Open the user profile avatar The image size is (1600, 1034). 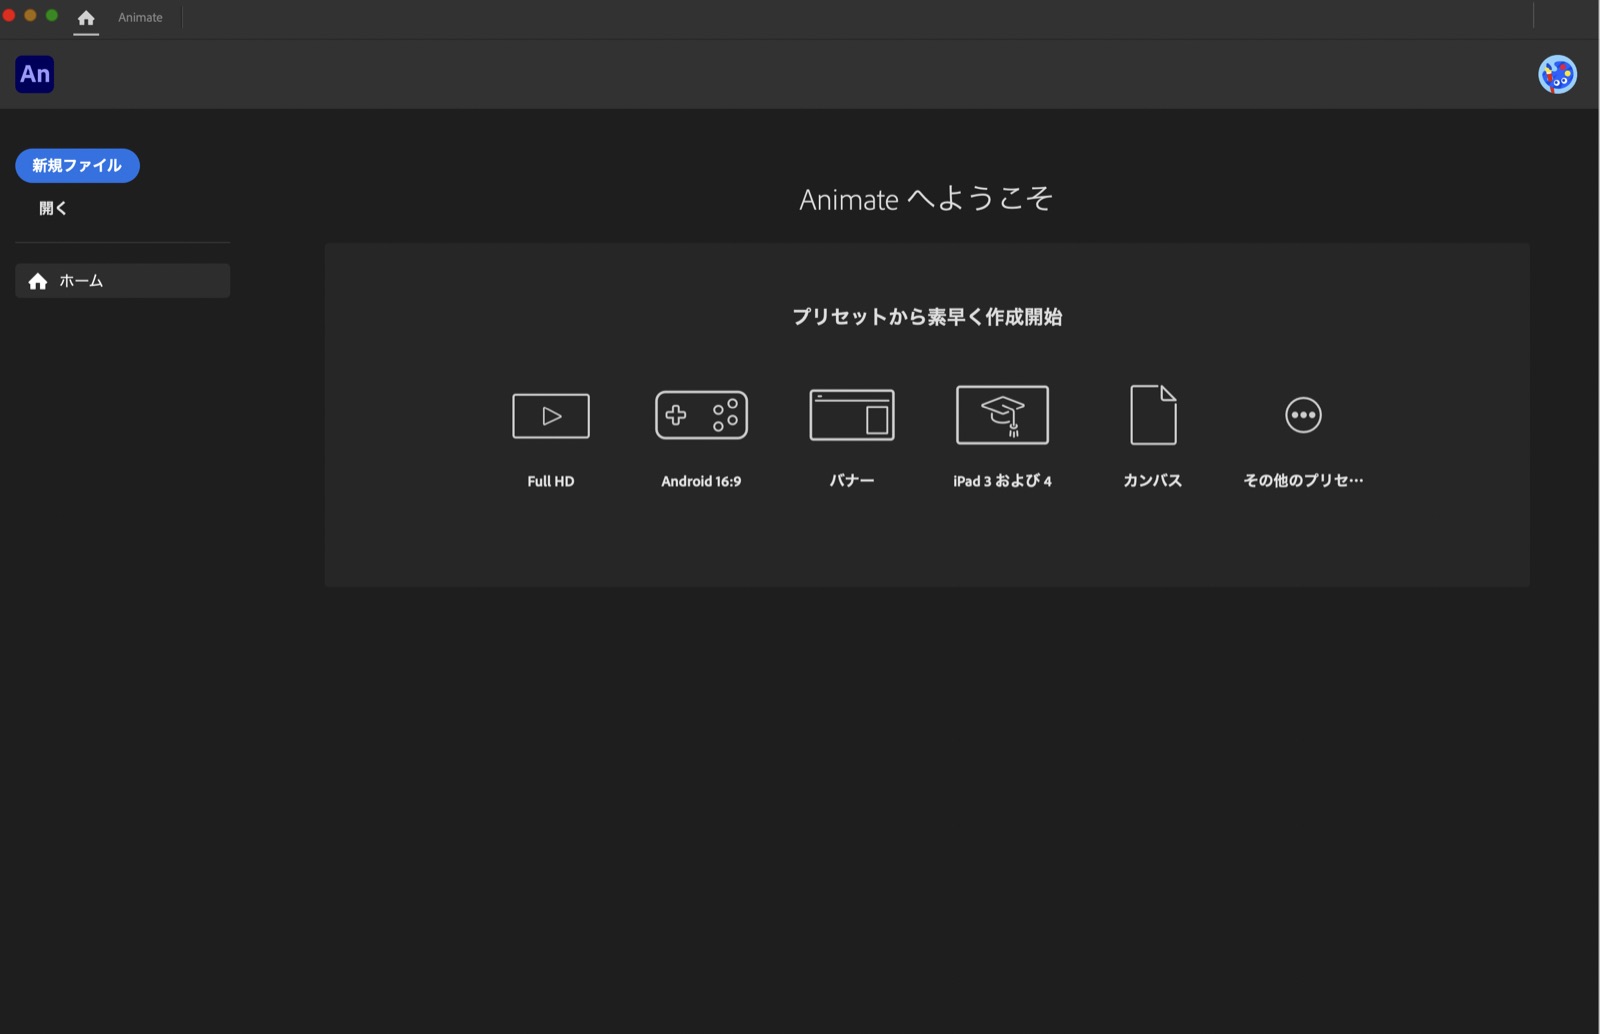pos(1557,74)
